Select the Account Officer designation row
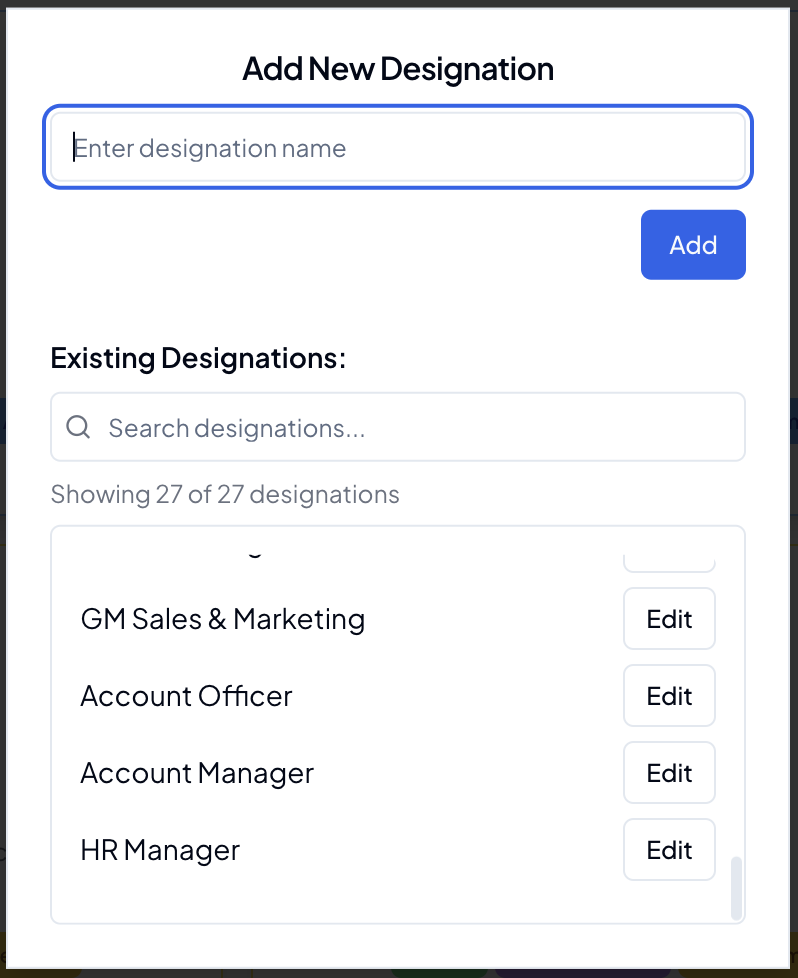 point(186,695)
